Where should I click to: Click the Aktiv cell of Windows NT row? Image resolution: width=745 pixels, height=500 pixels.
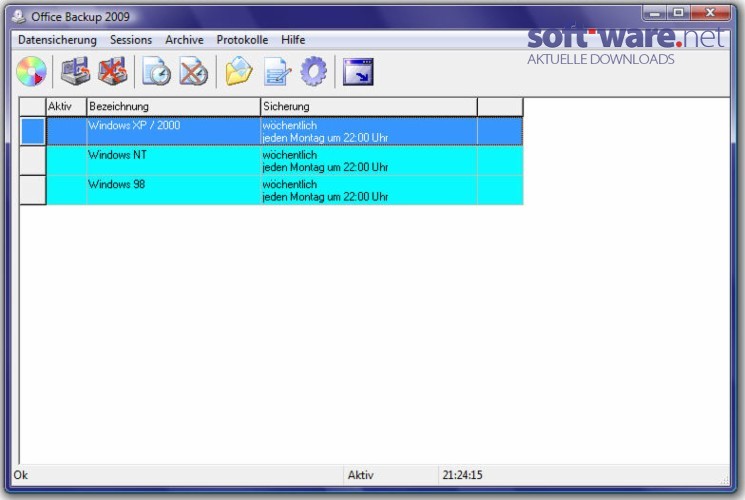67,161
